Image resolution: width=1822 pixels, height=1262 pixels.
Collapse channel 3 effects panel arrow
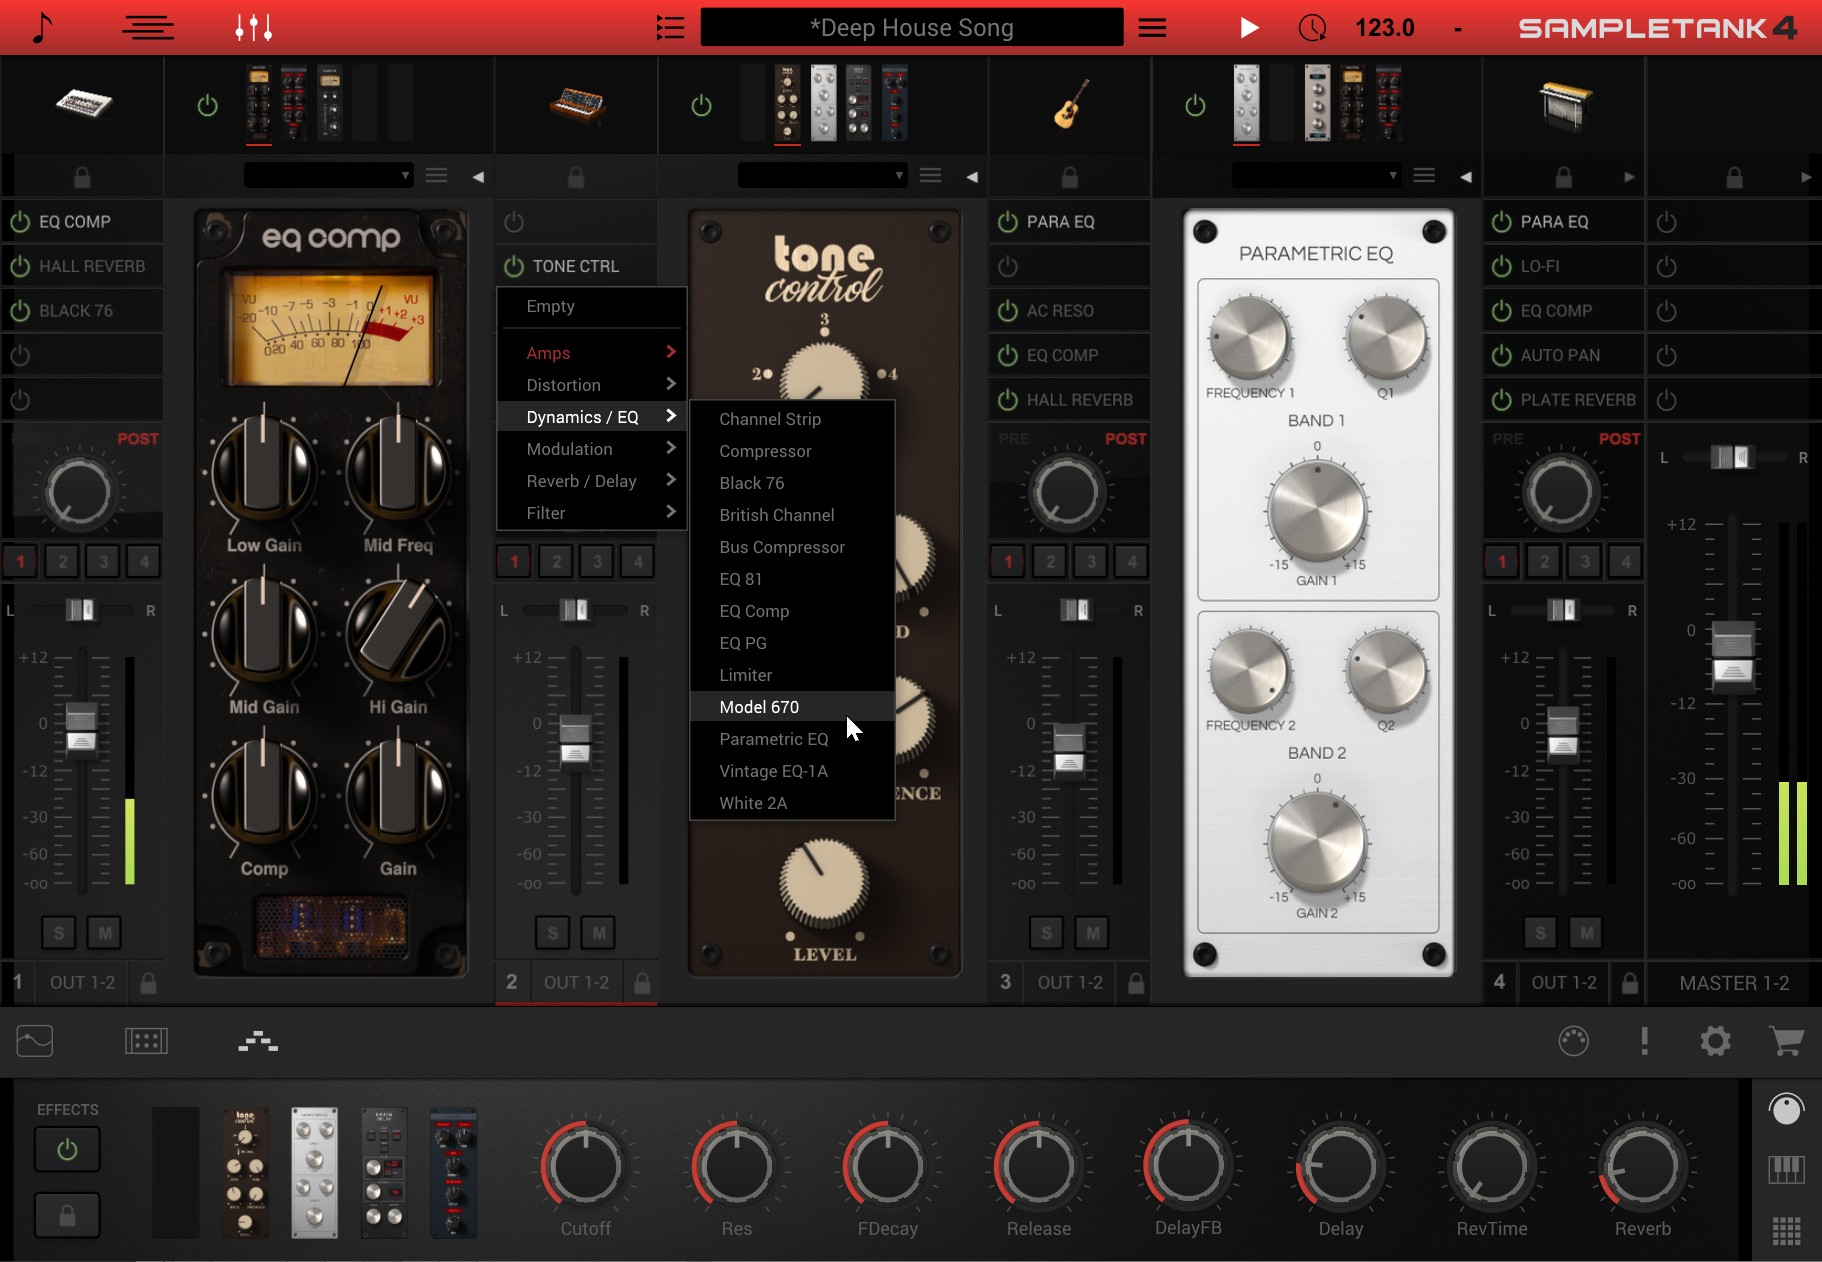click(1466, 177)
